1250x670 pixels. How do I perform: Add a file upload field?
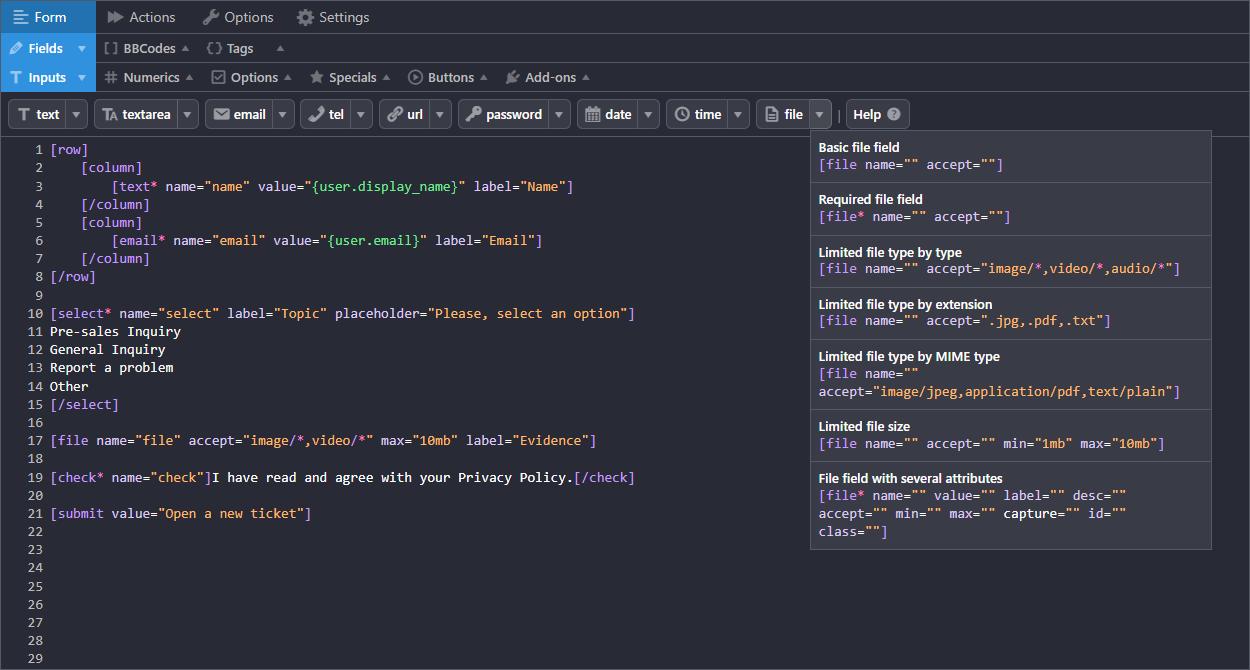coord(785,113)
